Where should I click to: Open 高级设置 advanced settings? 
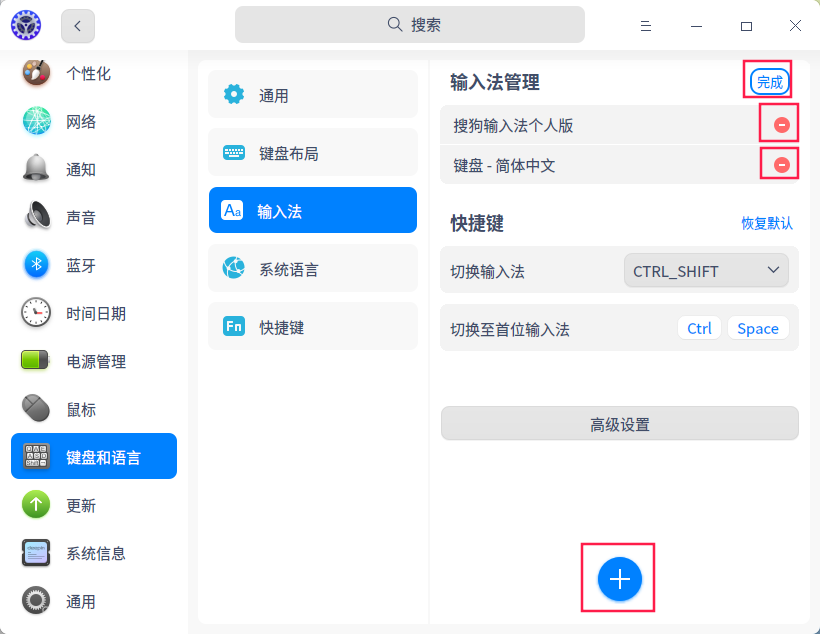[x=619, y=423]
